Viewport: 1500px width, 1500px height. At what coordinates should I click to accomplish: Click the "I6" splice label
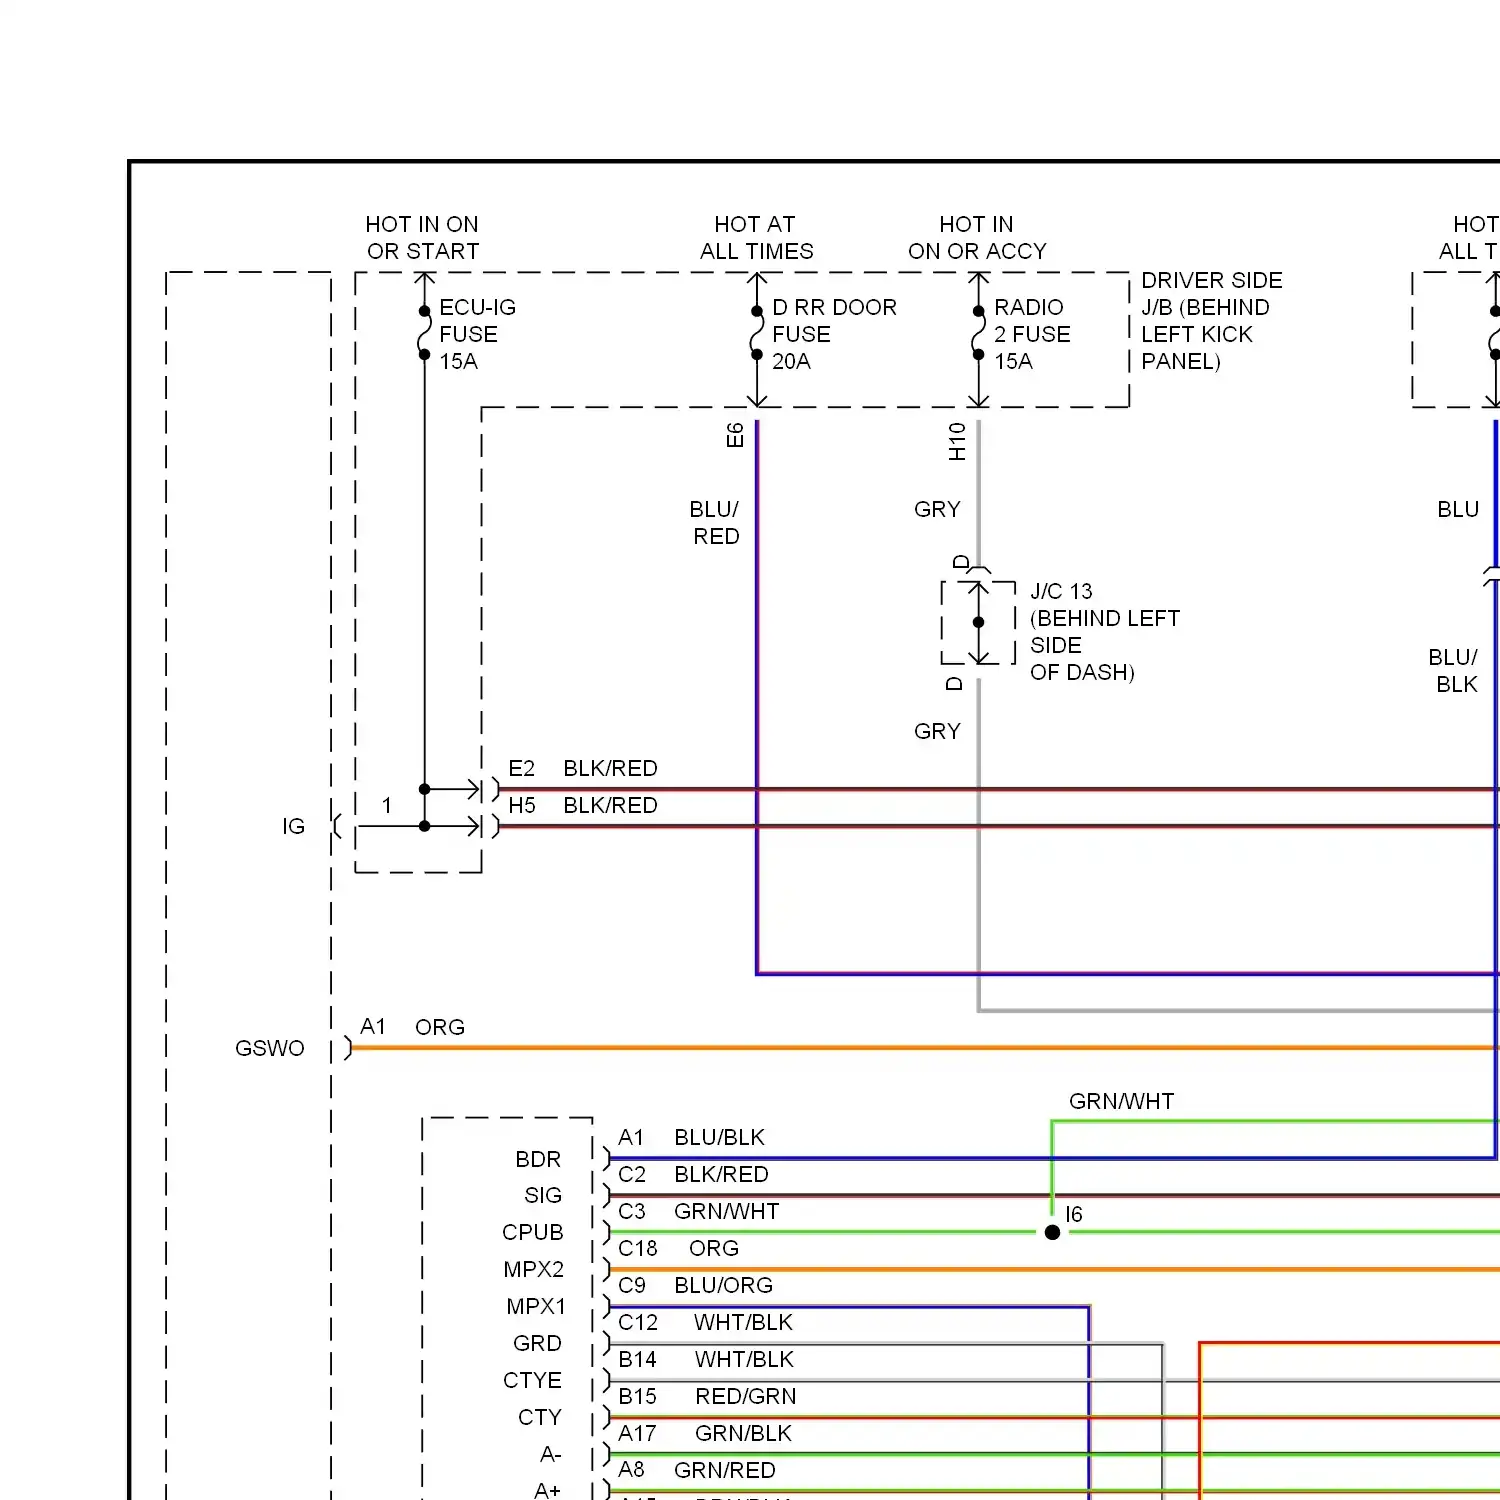pos(1074,1215)
